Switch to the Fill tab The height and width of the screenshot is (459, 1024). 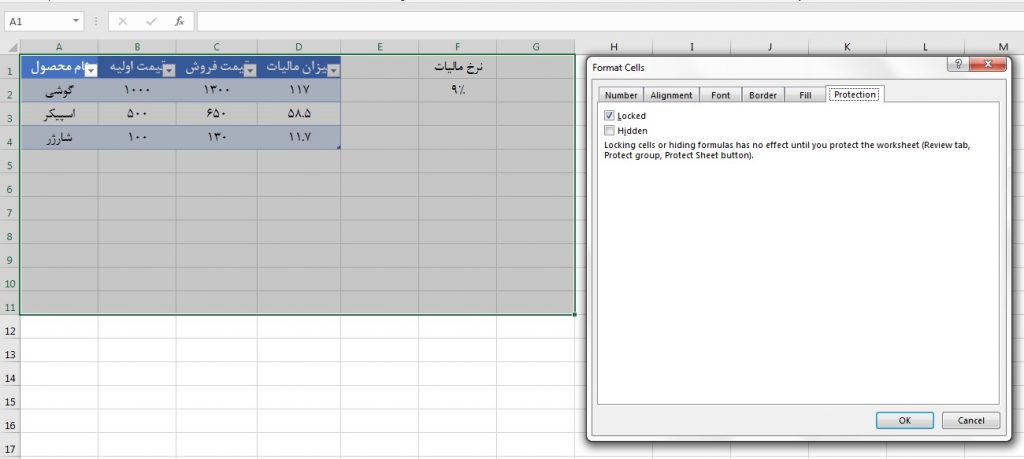click(x=805, y=95)
